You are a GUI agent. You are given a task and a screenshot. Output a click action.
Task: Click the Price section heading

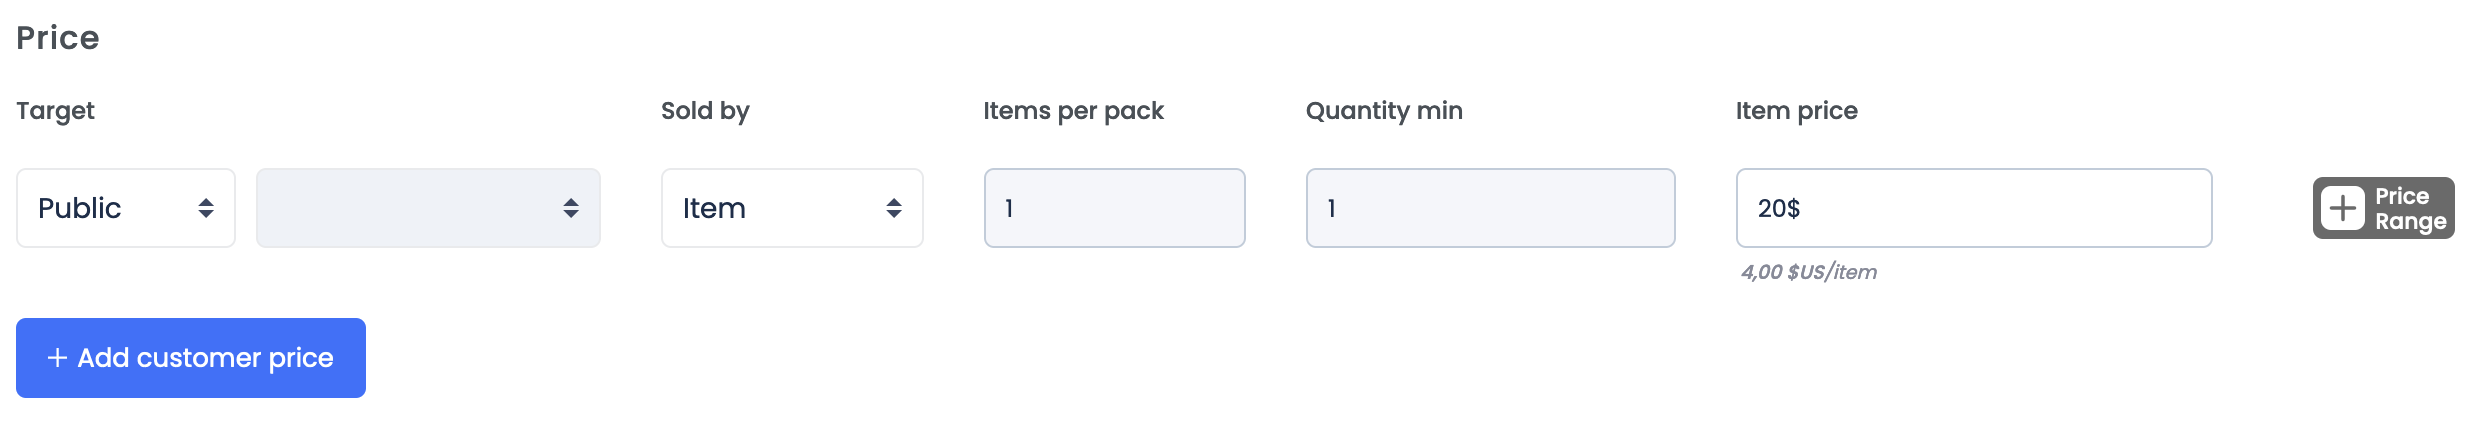[x=58, y=38]
